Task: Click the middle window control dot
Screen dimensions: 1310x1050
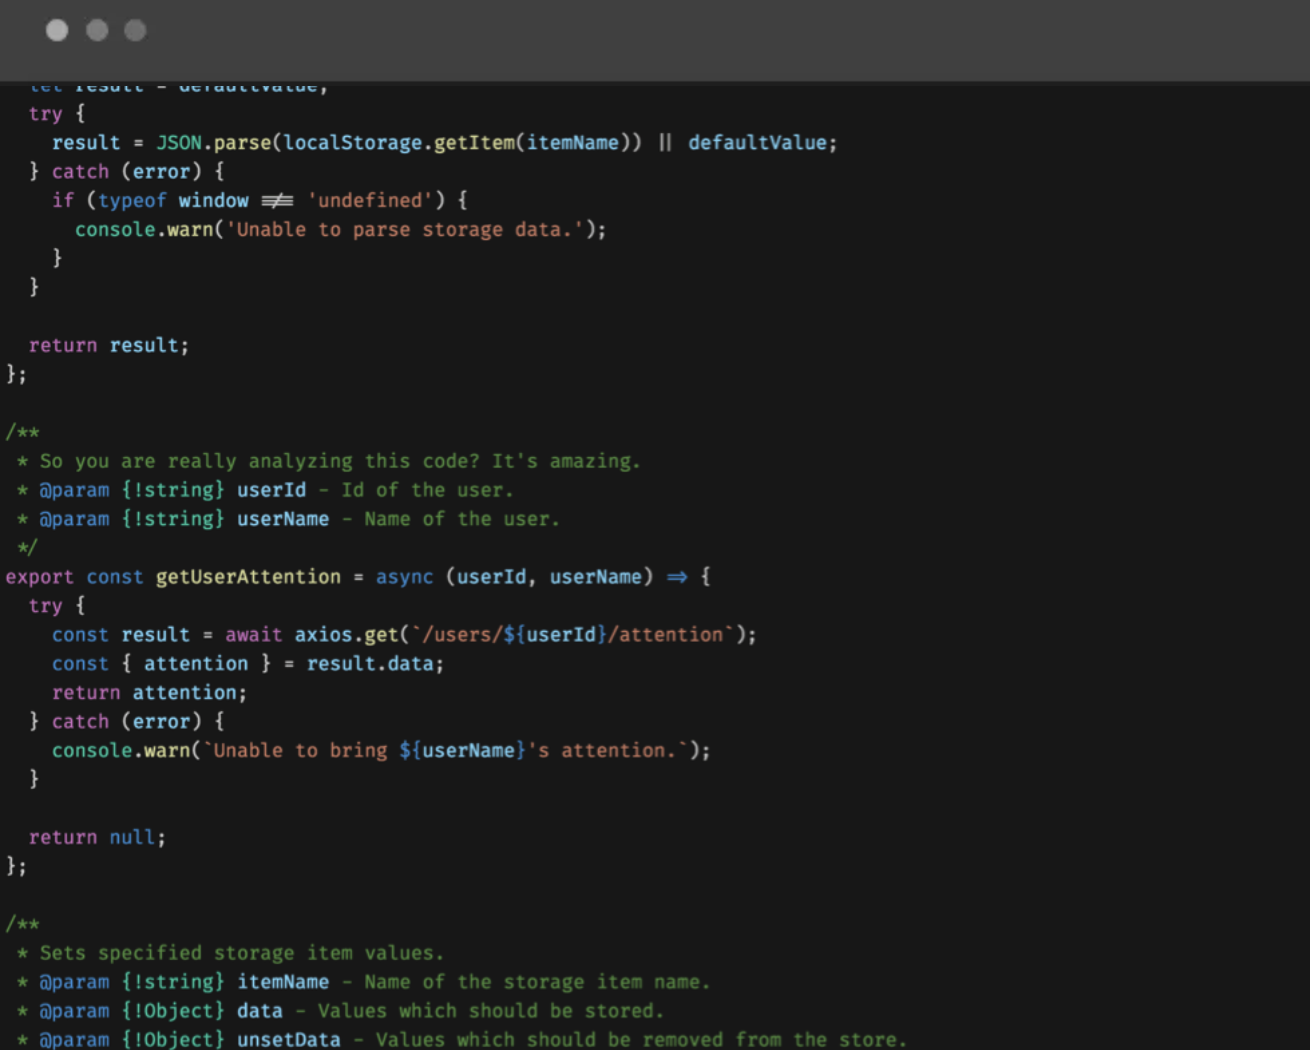Action: (97, 31)
